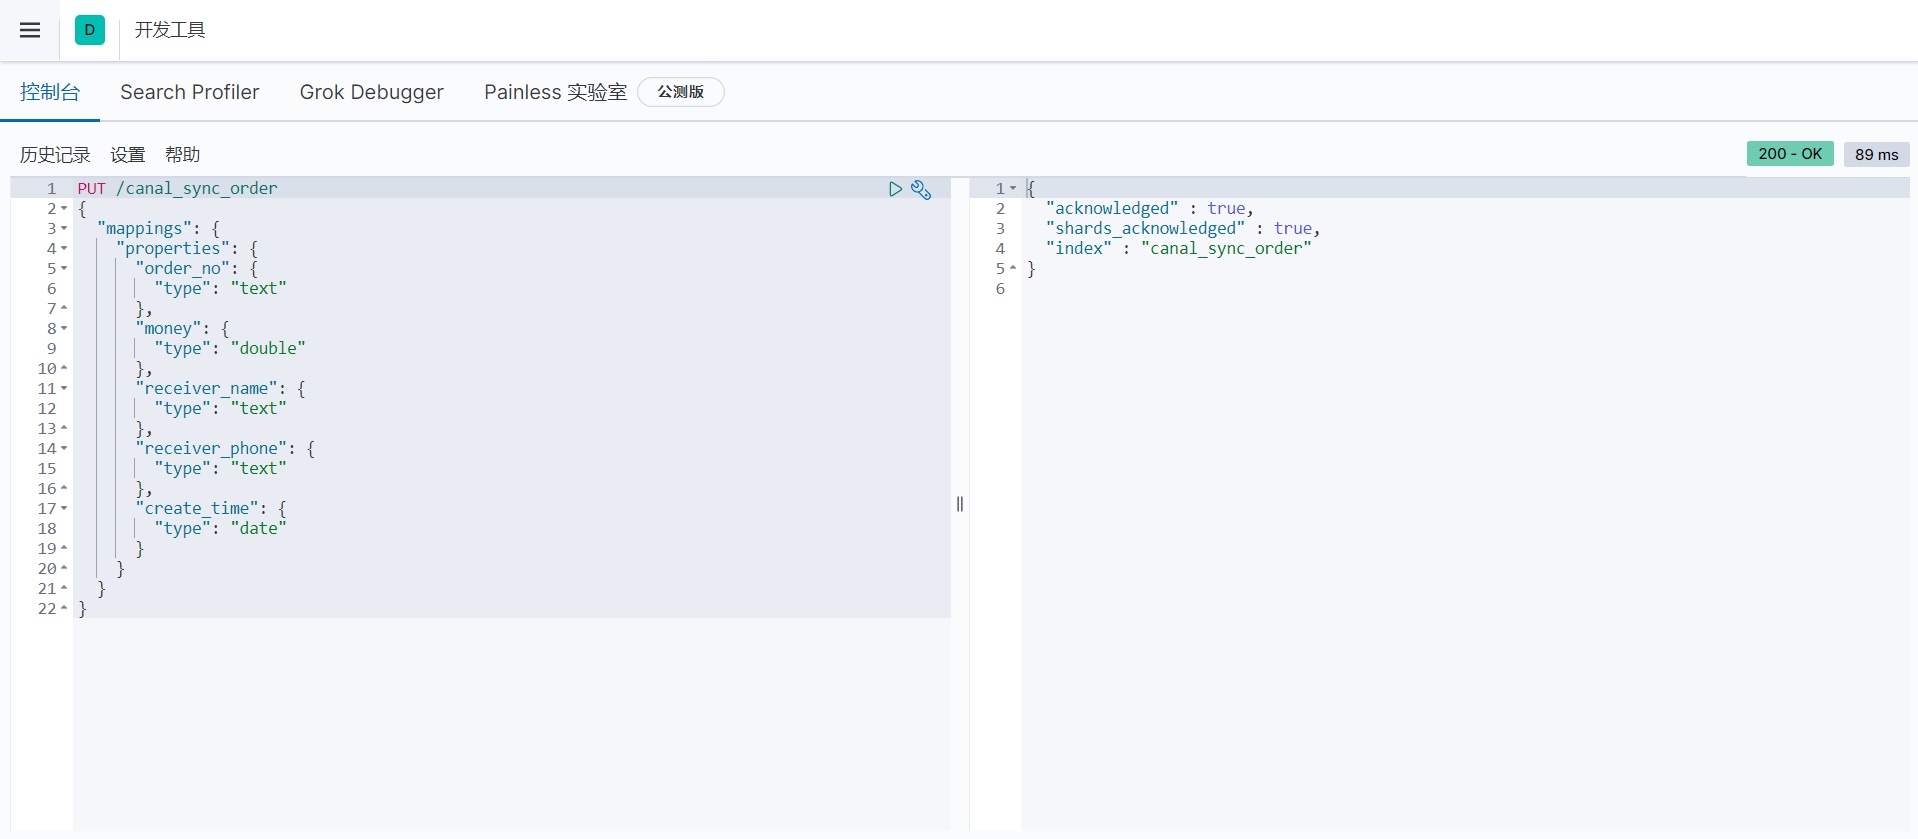Click the 帮助 help button
This screenshot has height=839, width=1918.
pos(182,155)
